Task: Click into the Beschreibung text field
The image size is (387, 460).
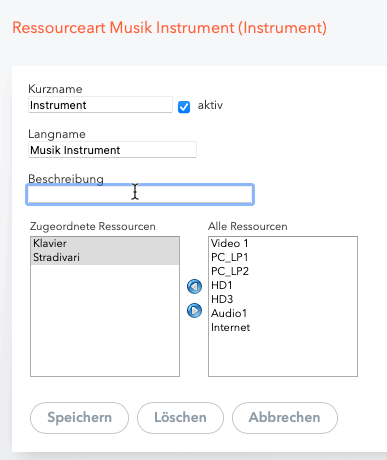Action: tap(140, 194)
